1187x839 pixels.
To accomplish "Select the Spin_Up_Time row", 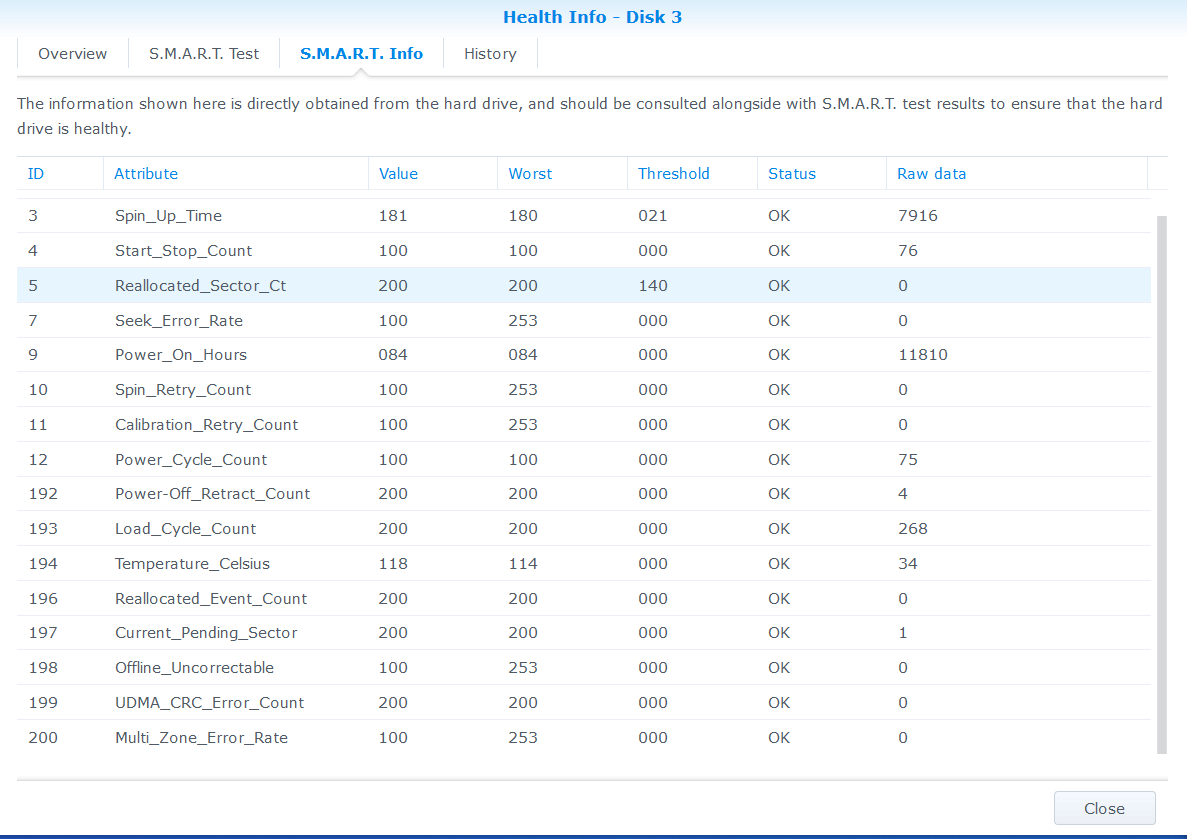I will coord(584,216).
